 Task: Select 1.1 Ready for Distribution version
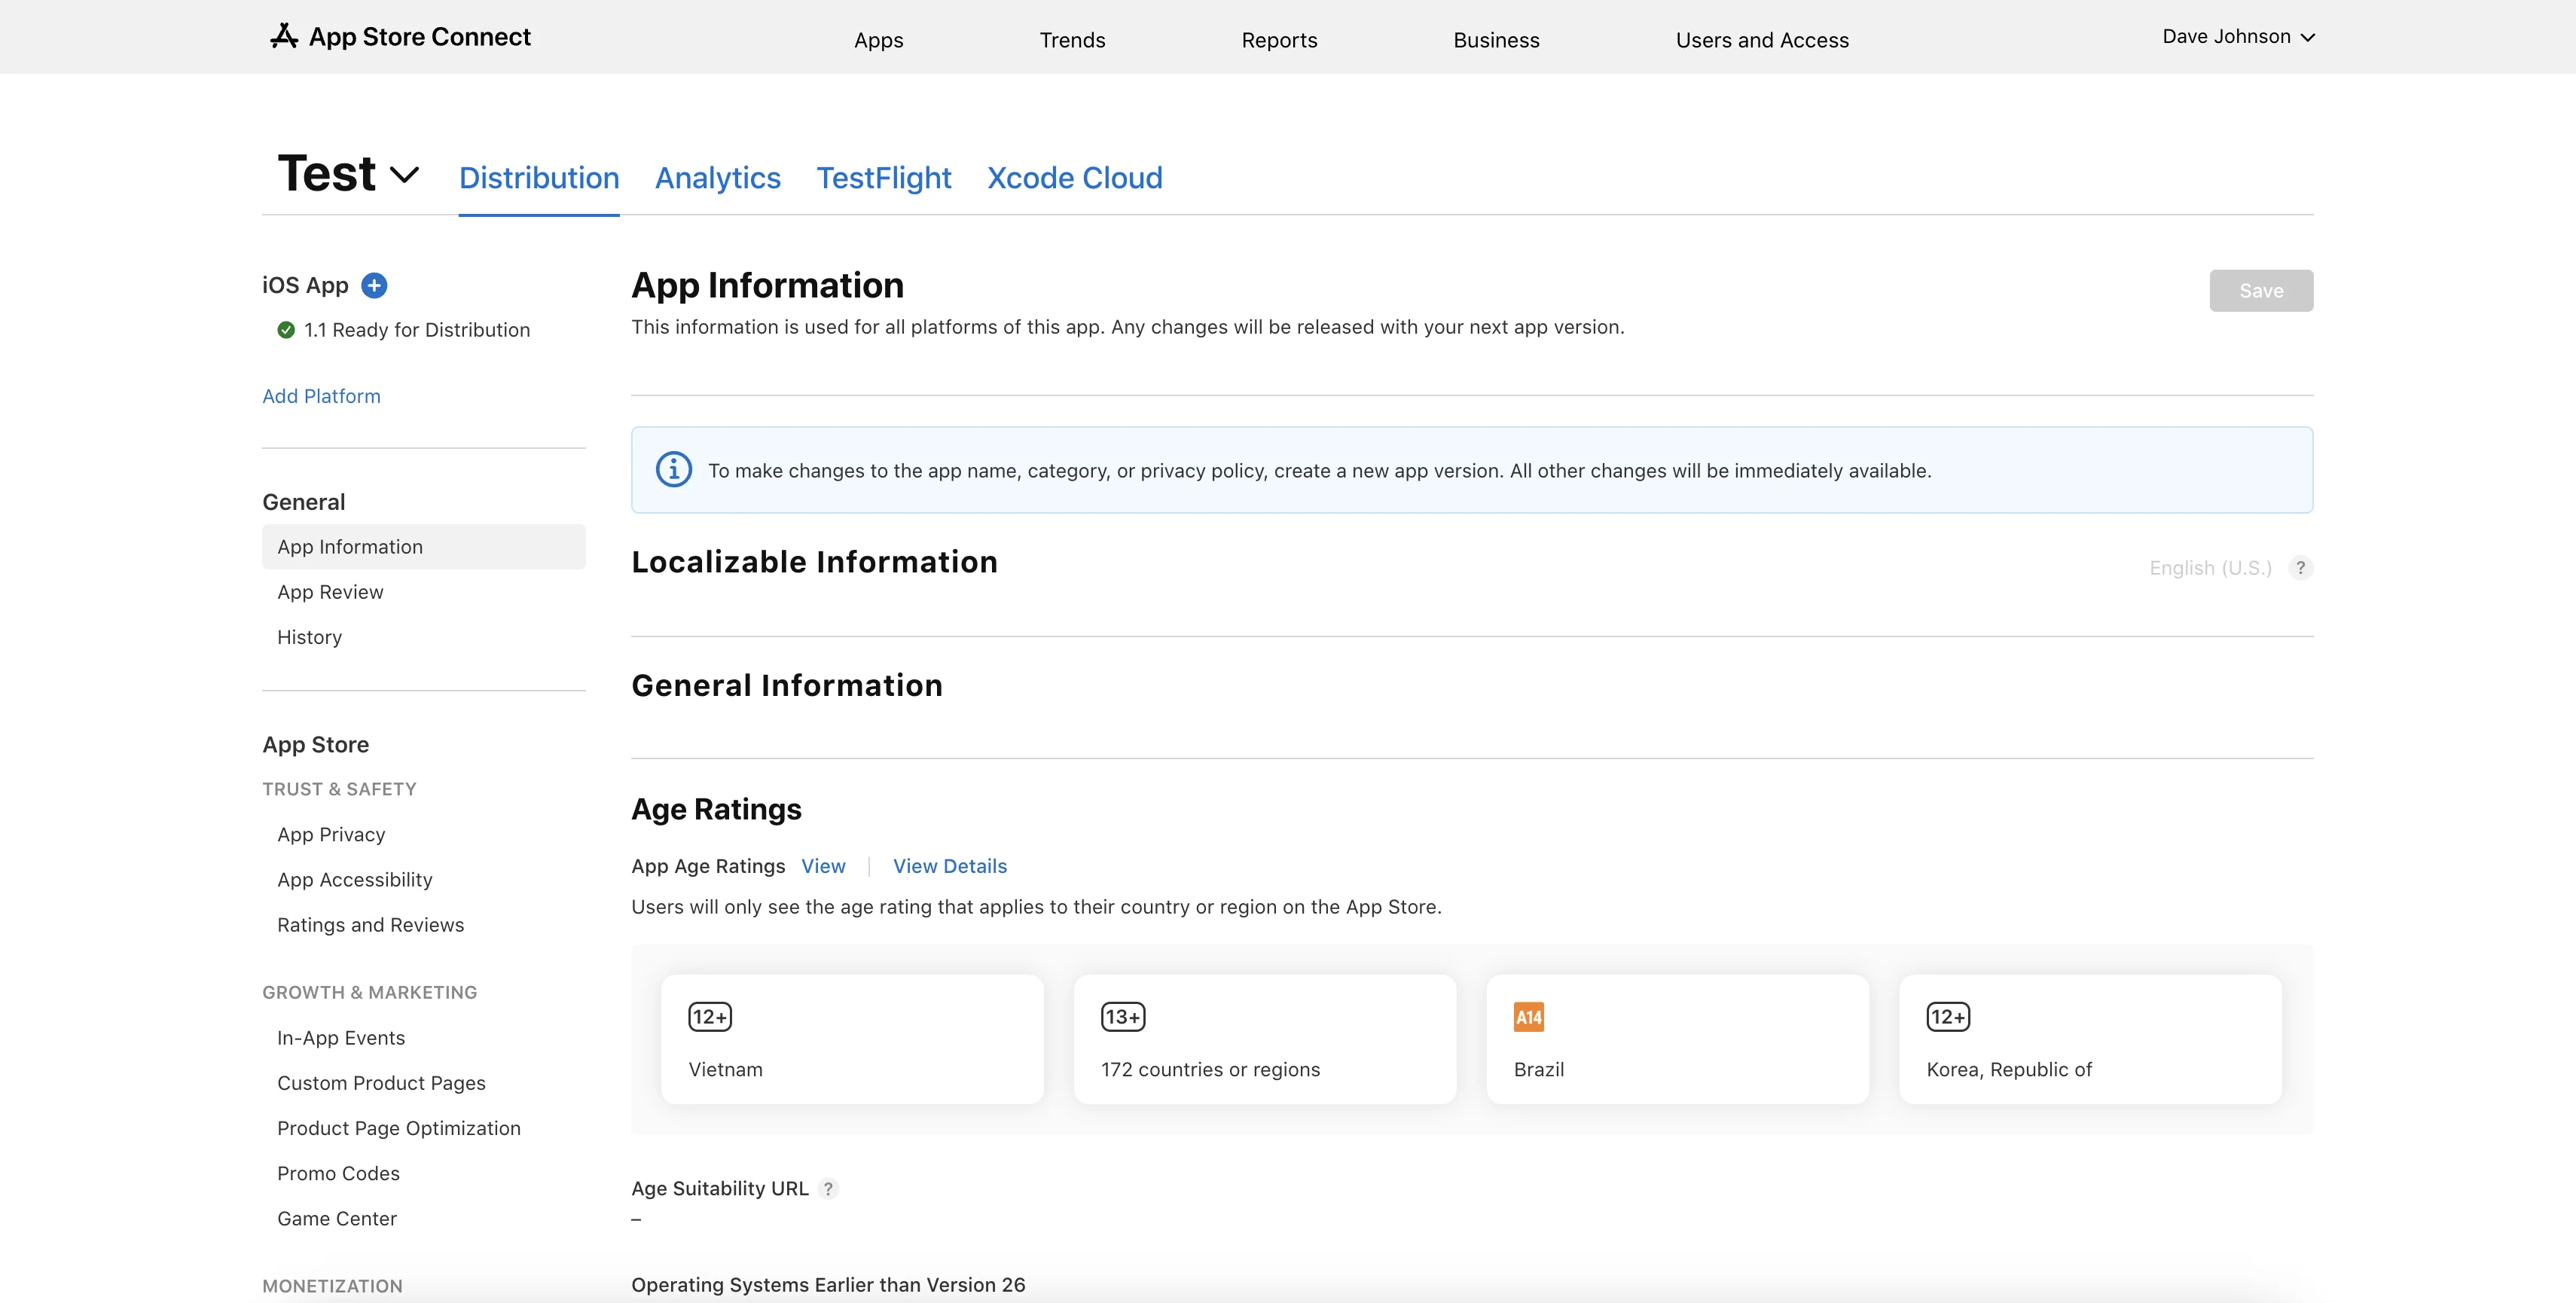417,330
